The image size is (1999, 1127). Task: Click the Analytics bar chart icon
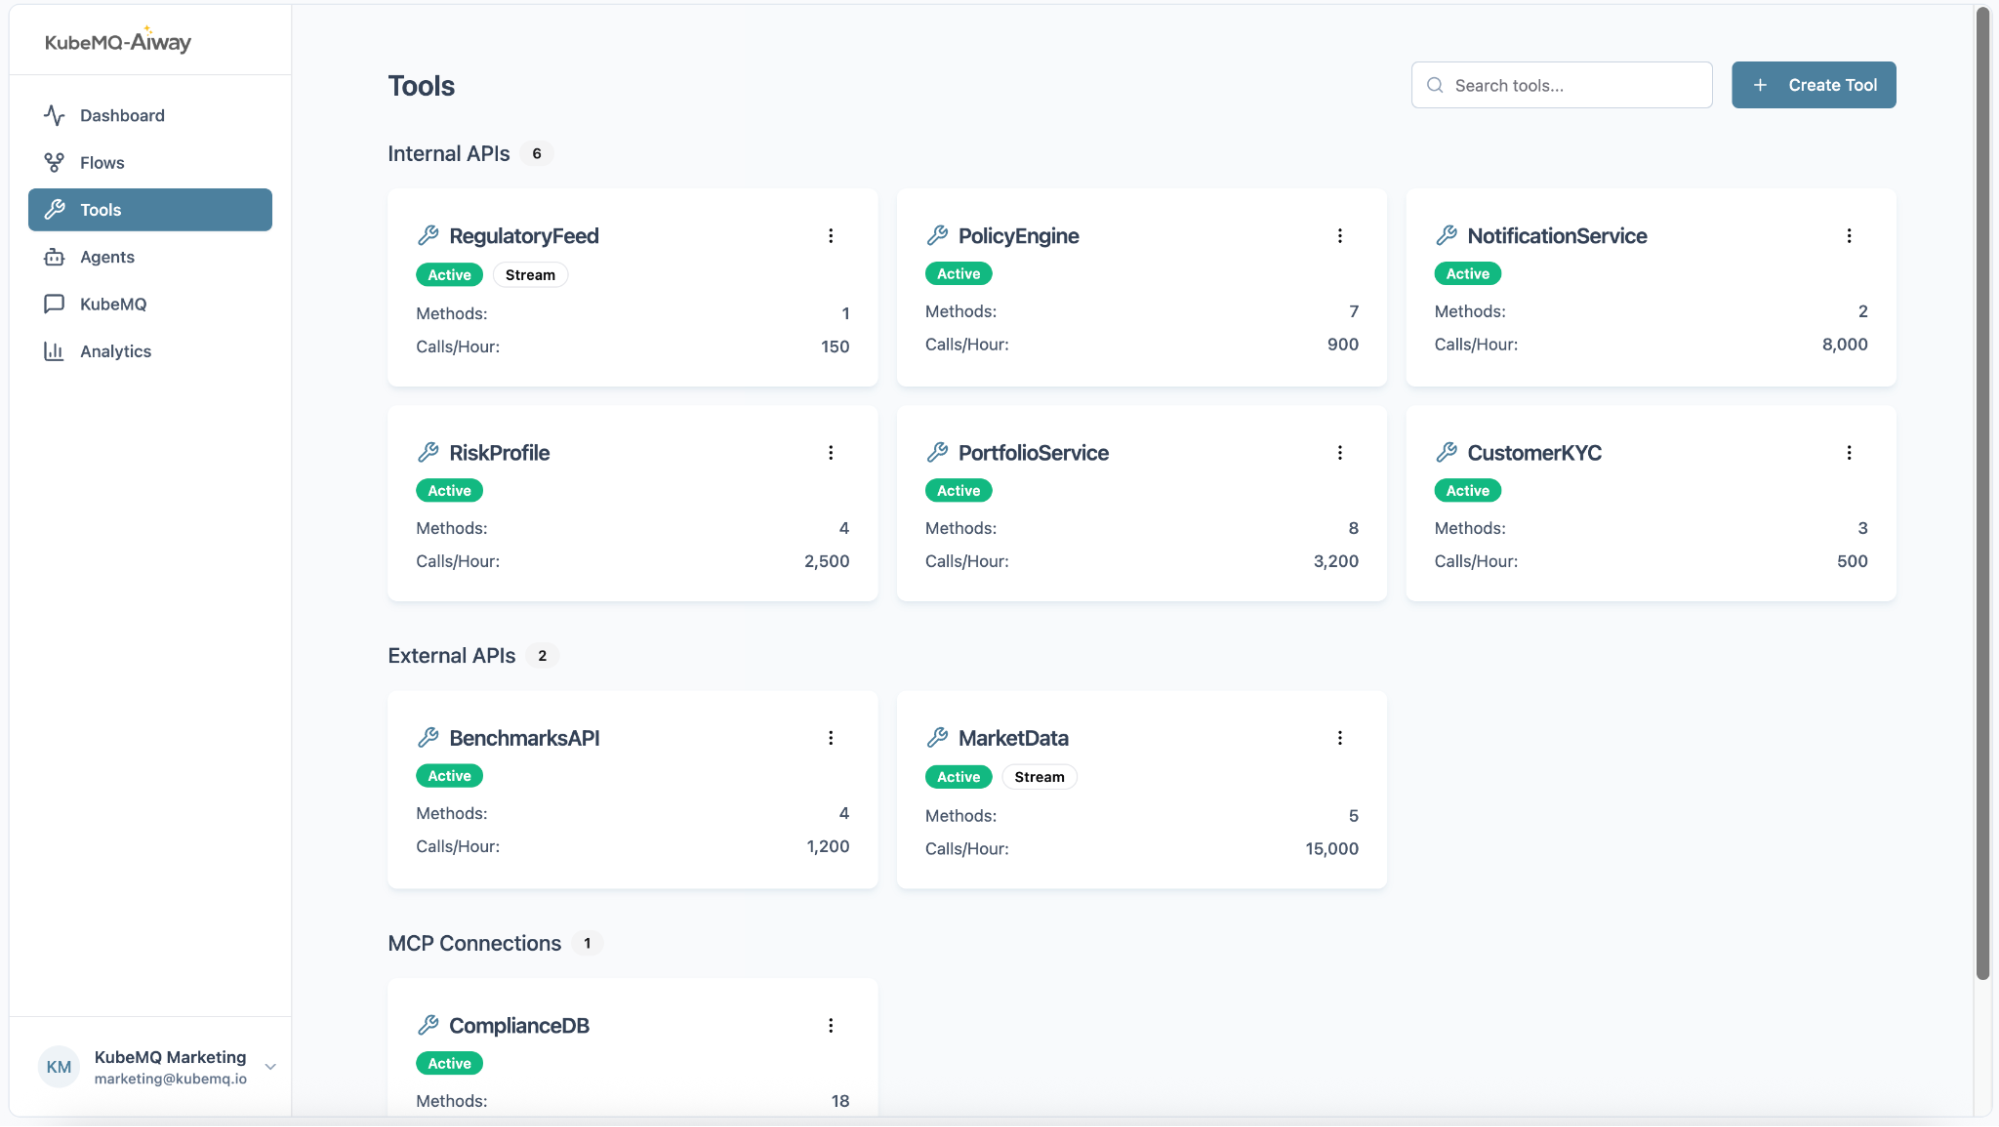click(54, 351)
